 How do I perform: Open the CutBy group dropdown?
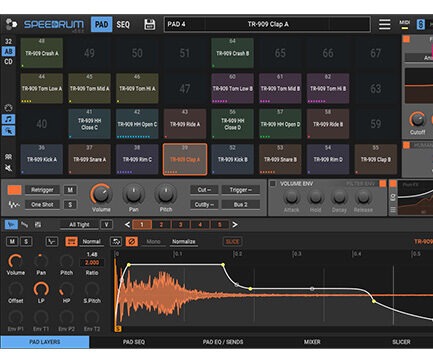point(204,205)
